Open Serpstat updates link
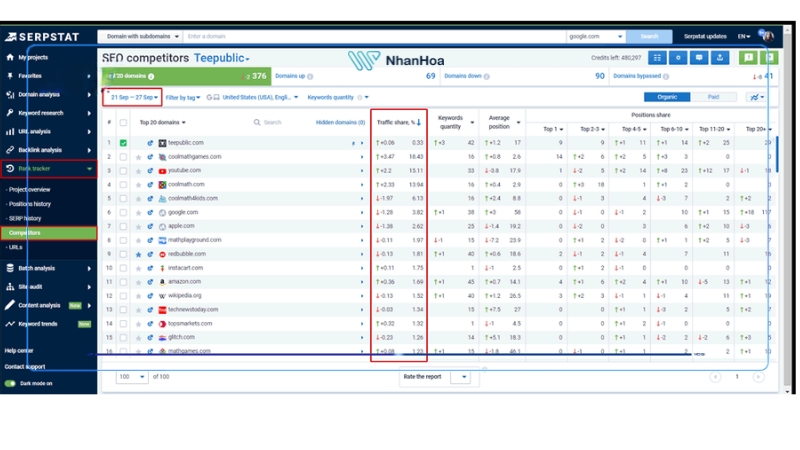800x450 pixels. 705,36
